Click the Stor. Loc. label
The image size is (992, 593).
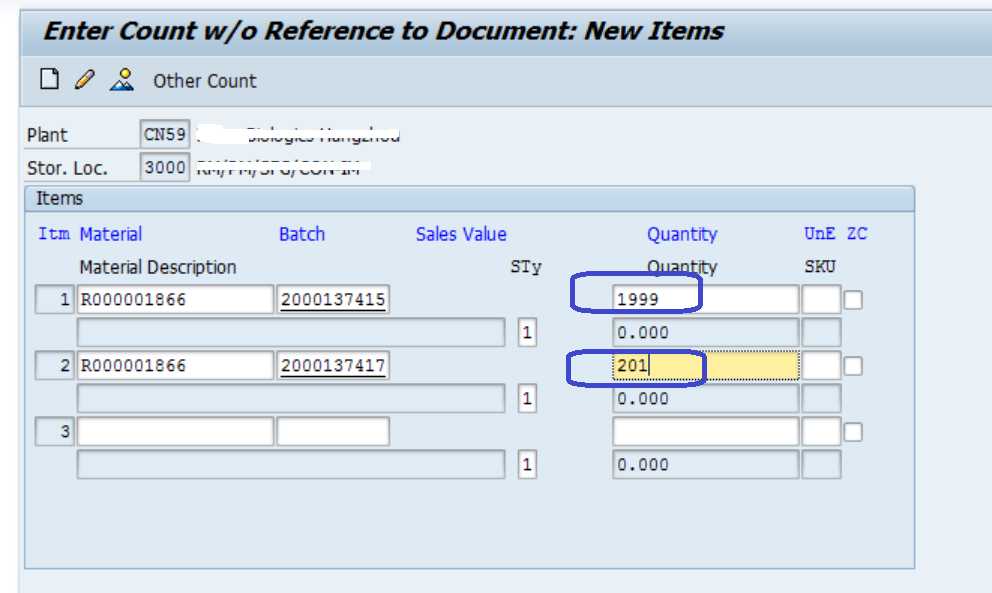(x=67, y=168)
